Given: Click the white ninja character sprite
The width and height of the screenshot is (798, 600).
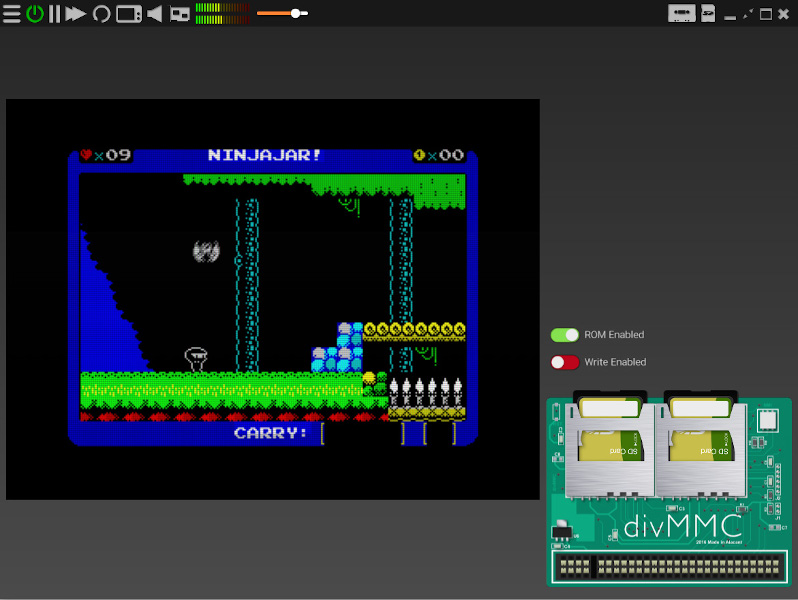Looking at the screenshot, I should (x=196, y=359).
